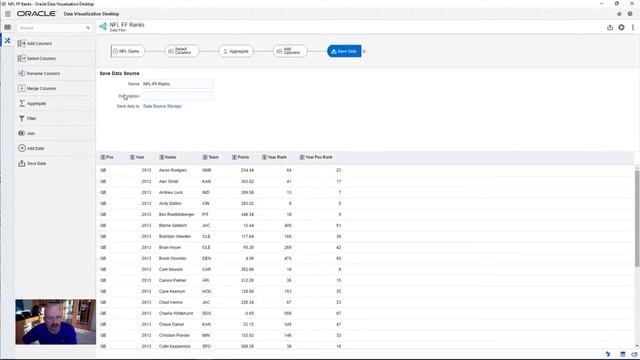The width and height of the screenshot is (640, 360).
Task: Select the Brock Osweiler name cell
Action: [x=173, y=258]
